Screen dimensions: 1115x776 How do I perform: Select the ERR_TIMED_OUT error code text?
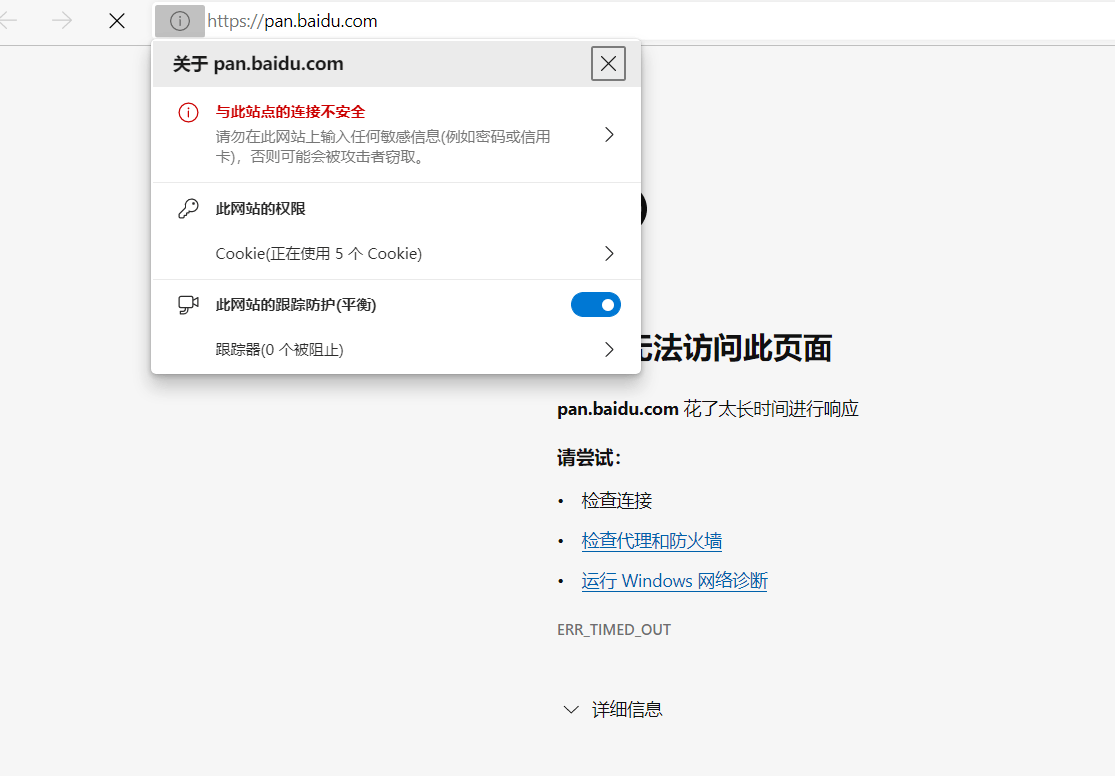614,629
